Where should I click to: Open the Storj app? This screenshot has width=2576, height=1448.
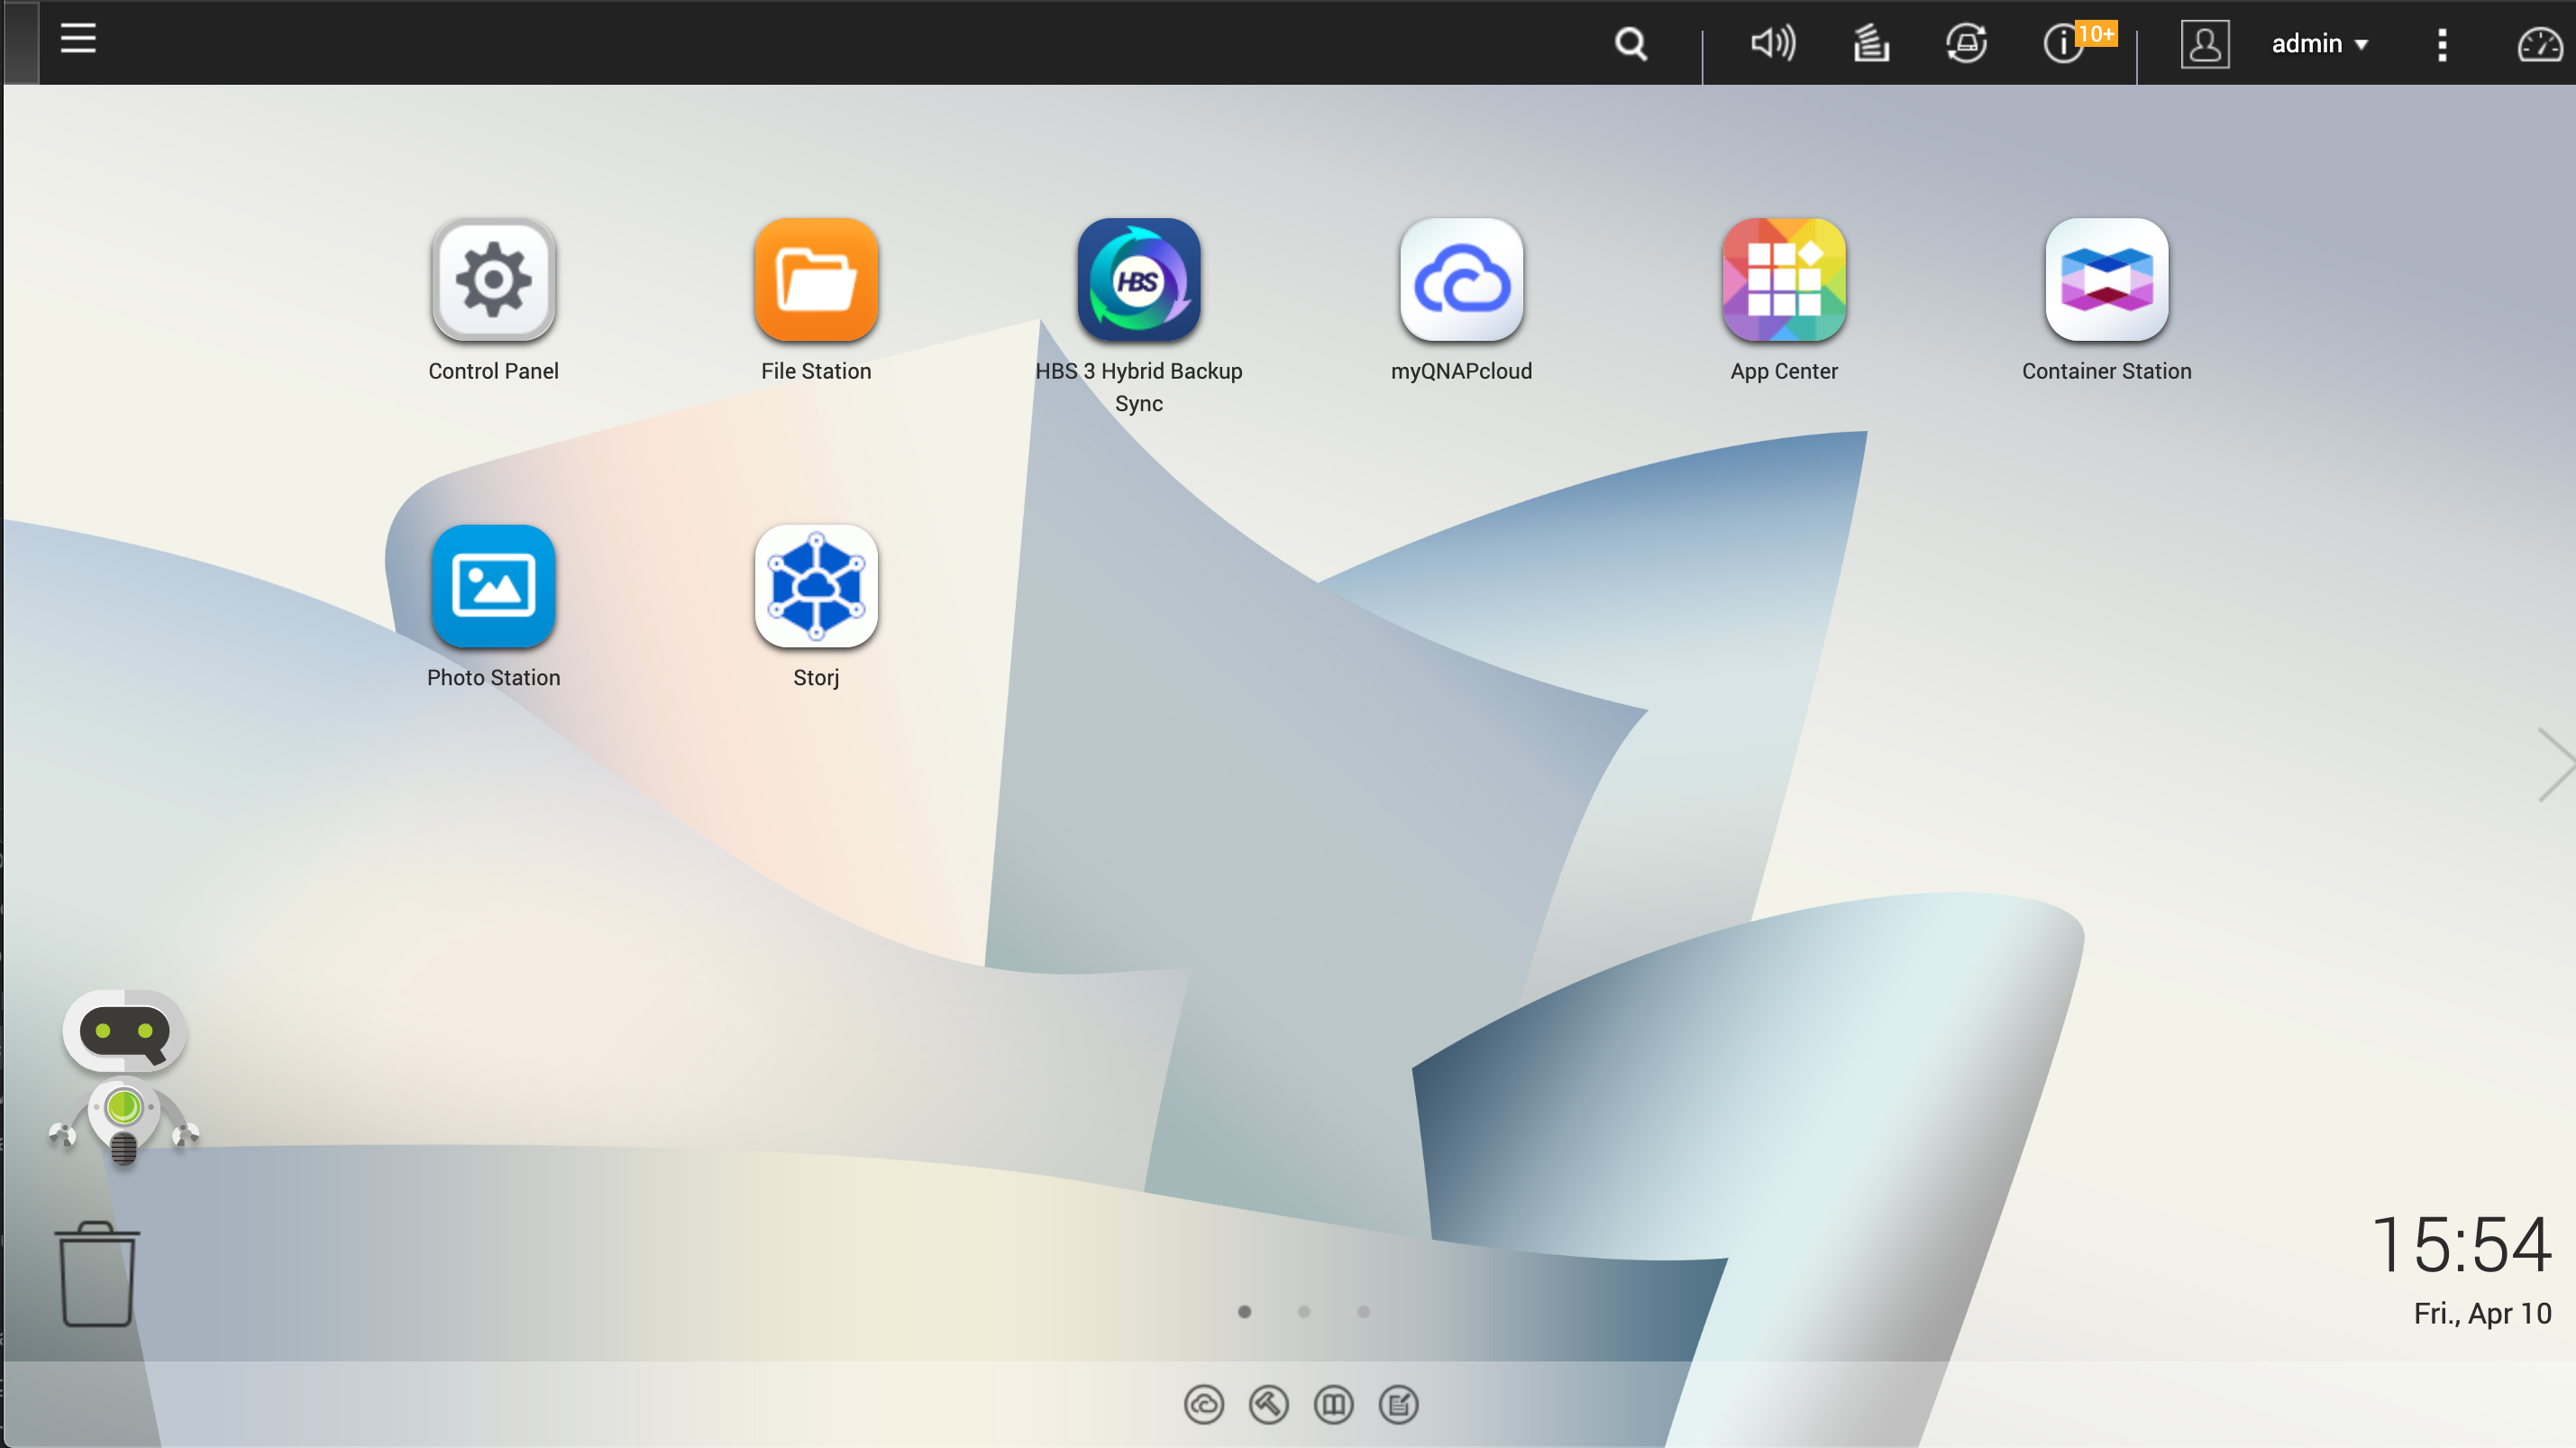pyautogui.click(x=816, y=587)
